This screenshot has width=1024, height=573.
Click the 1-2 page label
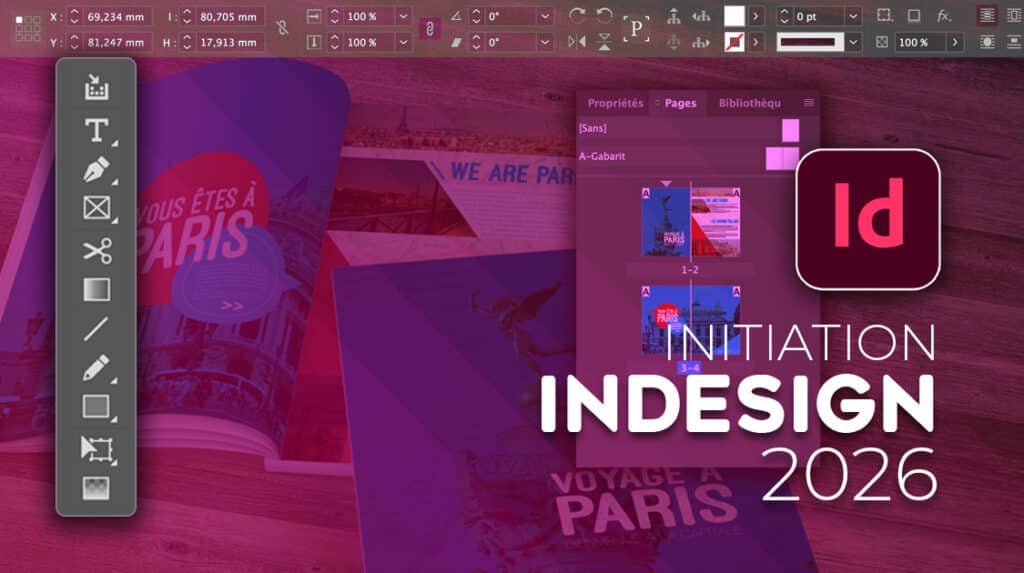point(690,270)
